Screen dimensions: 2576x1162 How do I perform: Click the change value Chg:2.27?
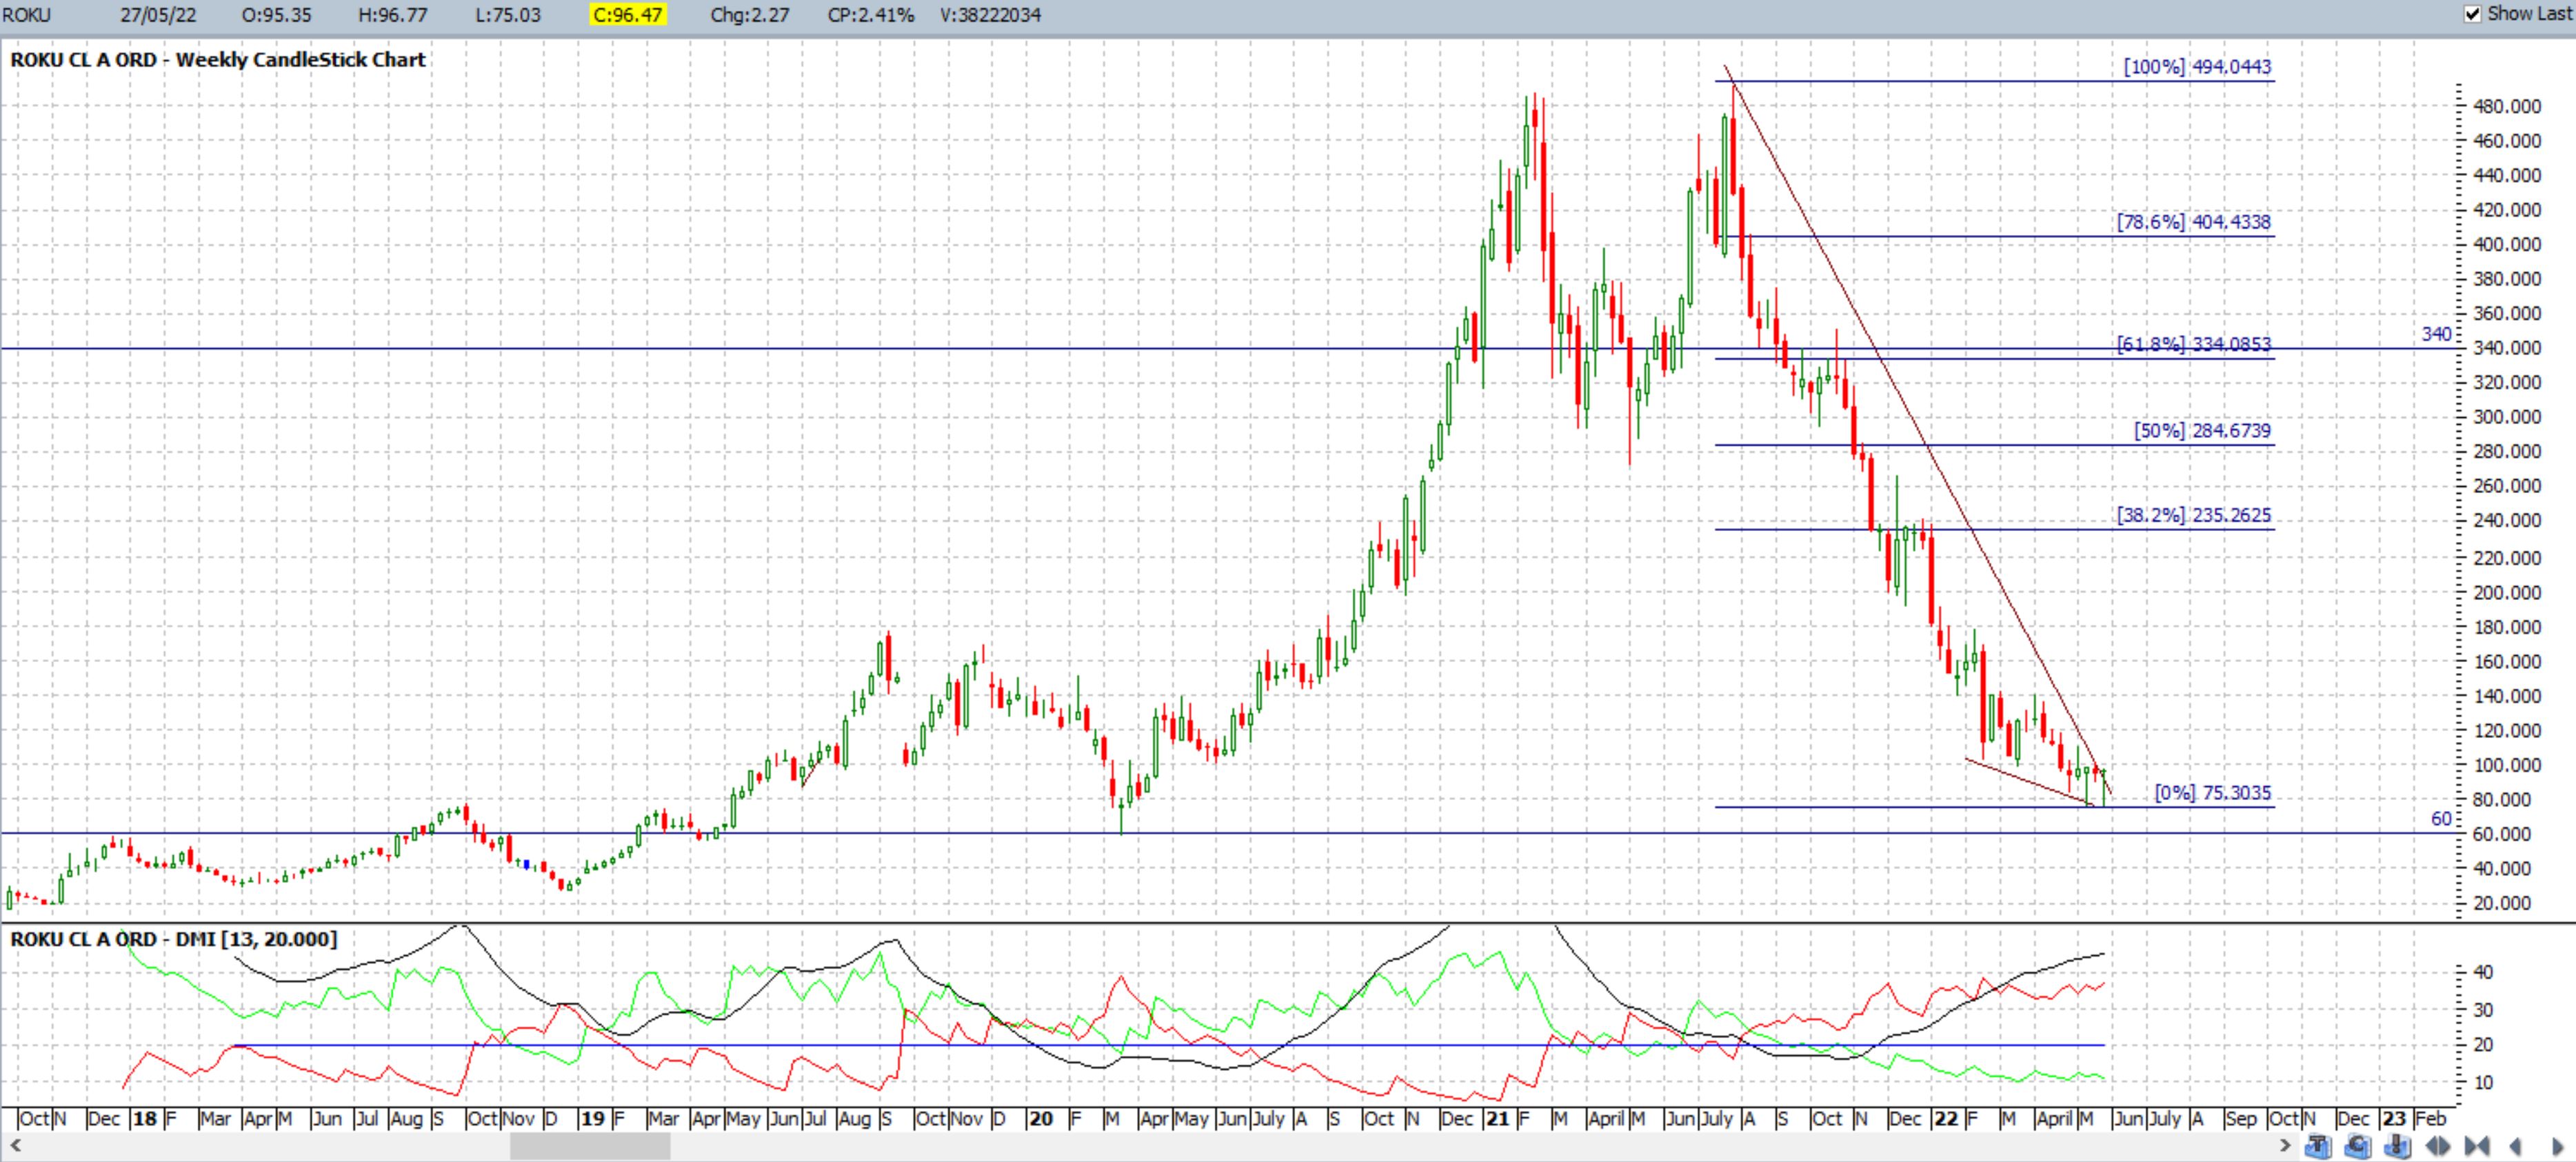point(750,15)
